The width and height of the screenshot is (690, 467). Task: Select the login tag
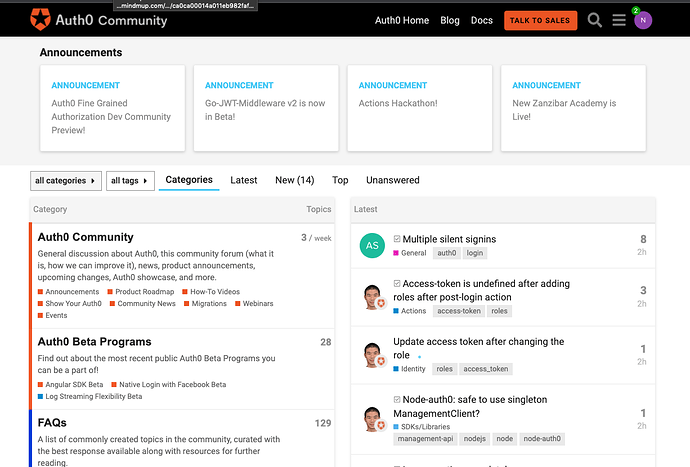tap(475, 253)
